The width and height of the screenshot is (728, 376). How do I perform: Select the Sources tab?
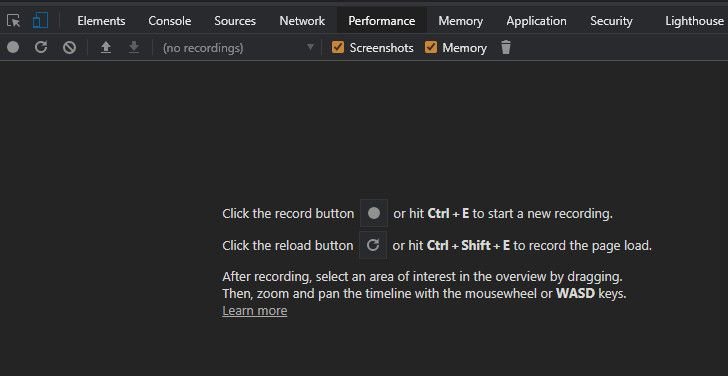coord(235,21)
